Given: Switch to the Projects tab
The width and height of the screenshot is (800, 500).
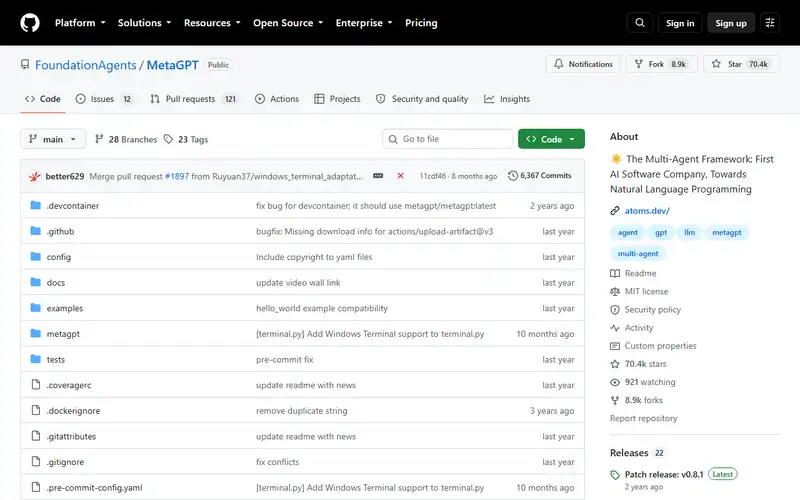Looking at the screenshot, I should click(337, 99).
